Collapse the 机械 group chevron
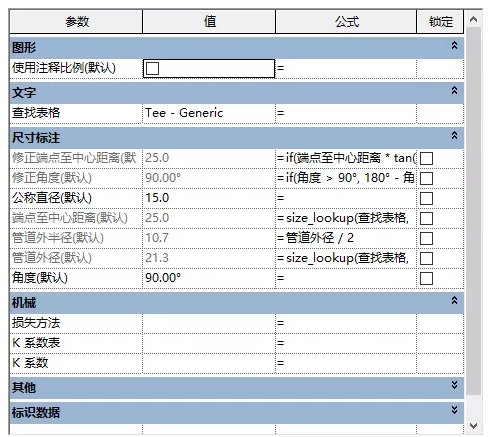Viewport: 495px width, 437px height. tap(454, 300)
